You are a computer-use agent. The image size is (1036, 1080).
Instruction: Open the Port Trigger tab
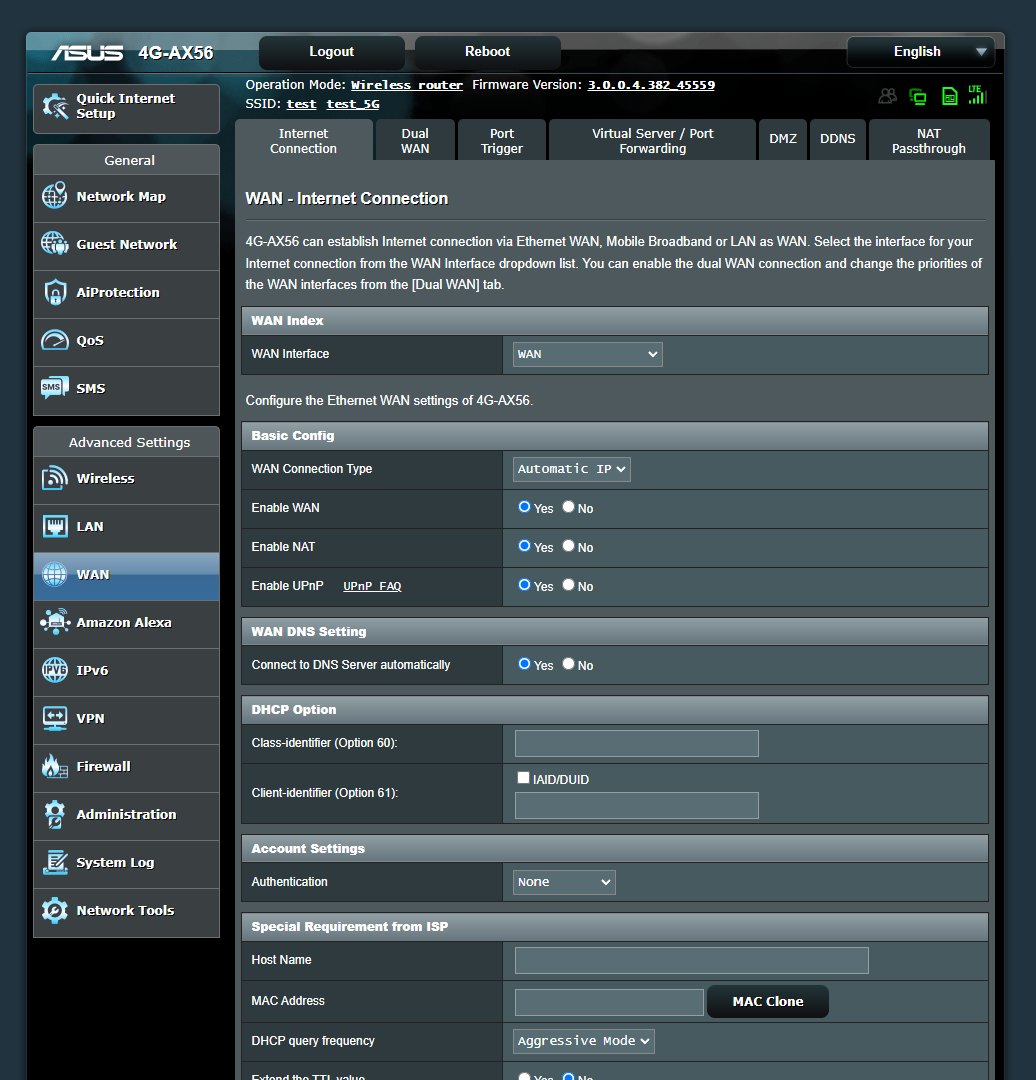click(502, 141)
